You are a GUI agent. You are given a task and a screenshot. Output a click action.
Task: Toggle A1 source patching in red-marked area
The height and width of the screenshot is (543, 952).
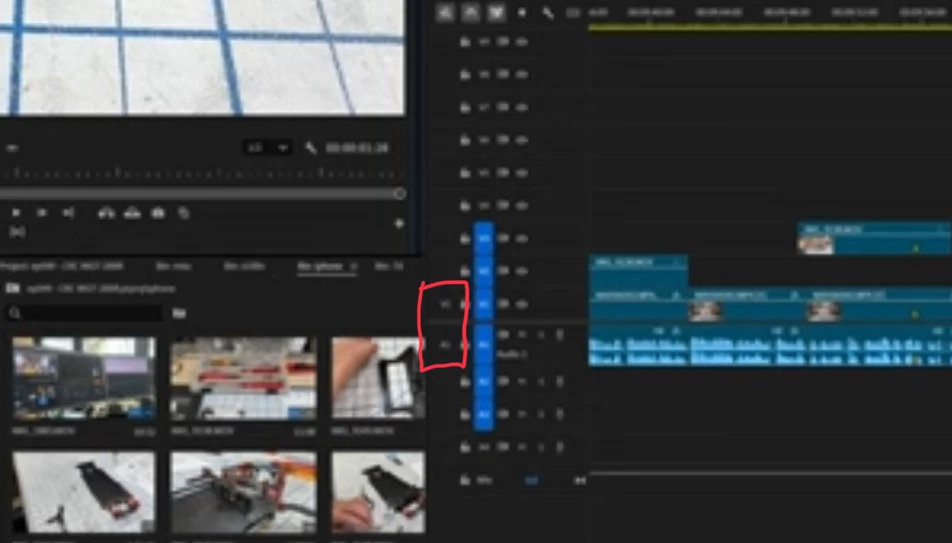(x=445, y=344)
